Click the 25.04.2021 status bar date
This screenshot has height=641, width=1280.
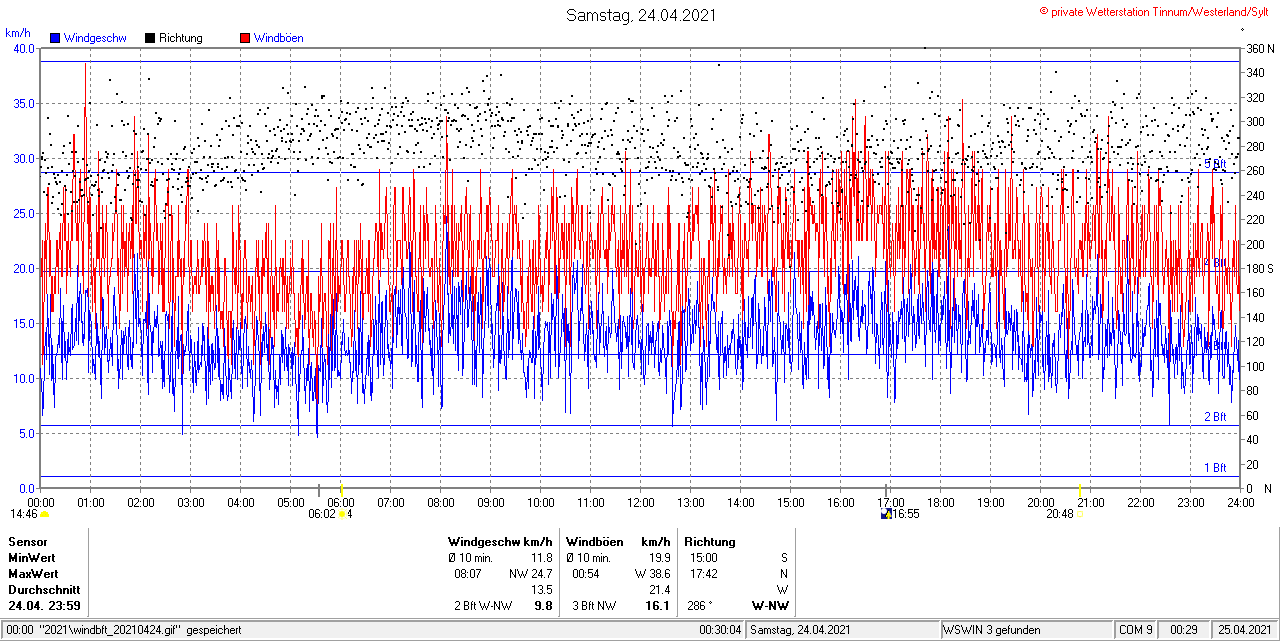[x=1245, y=630]
